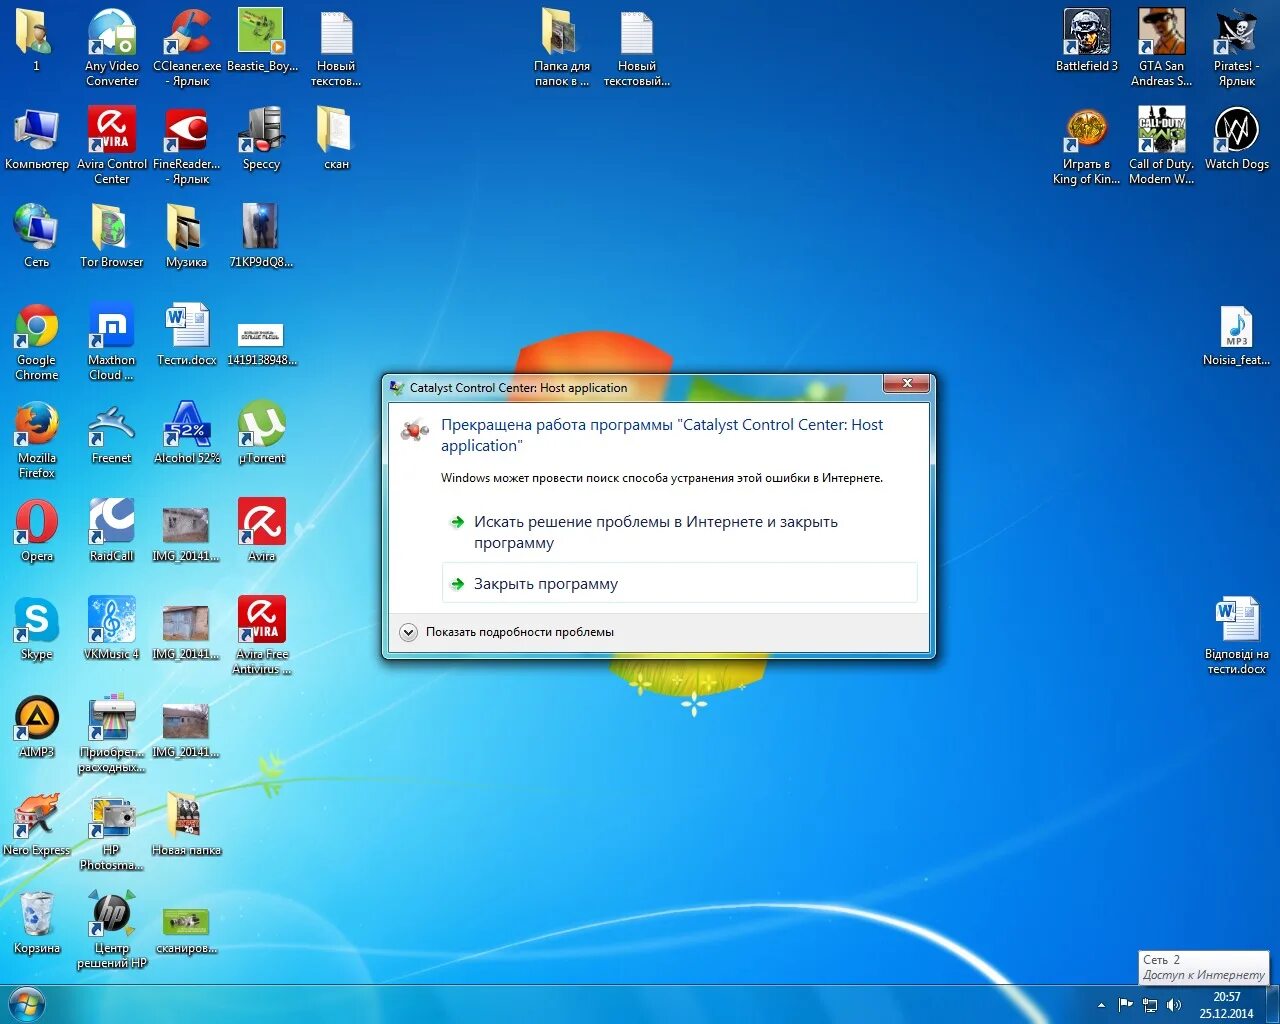1280x1024 pixels.
Task: Open Avira Free Antivirus icon
Action: click(261, 636)
